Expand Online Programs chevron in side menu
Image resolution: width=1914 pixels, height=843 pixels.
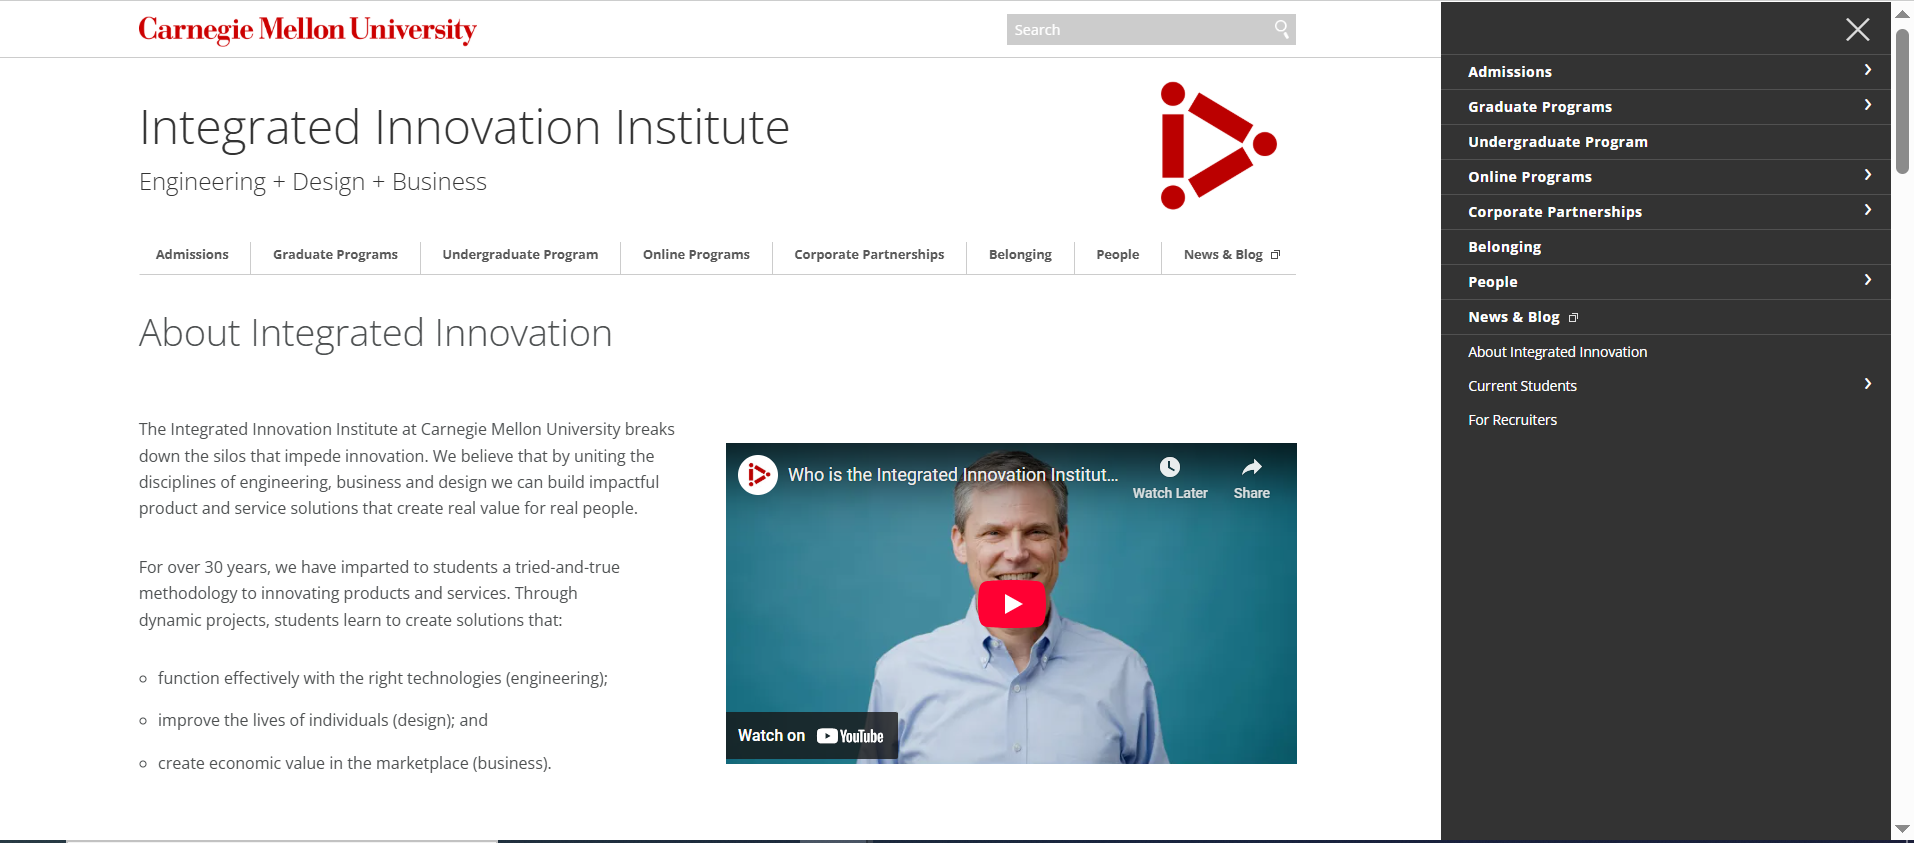click(x=1867, y=175)
